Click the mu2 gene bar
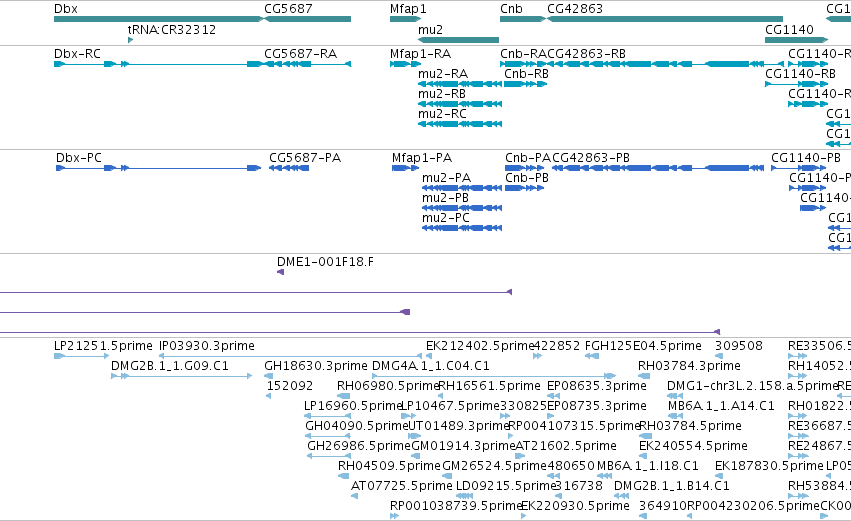This screenshot has width=851, height=521. tap(458, 40)
